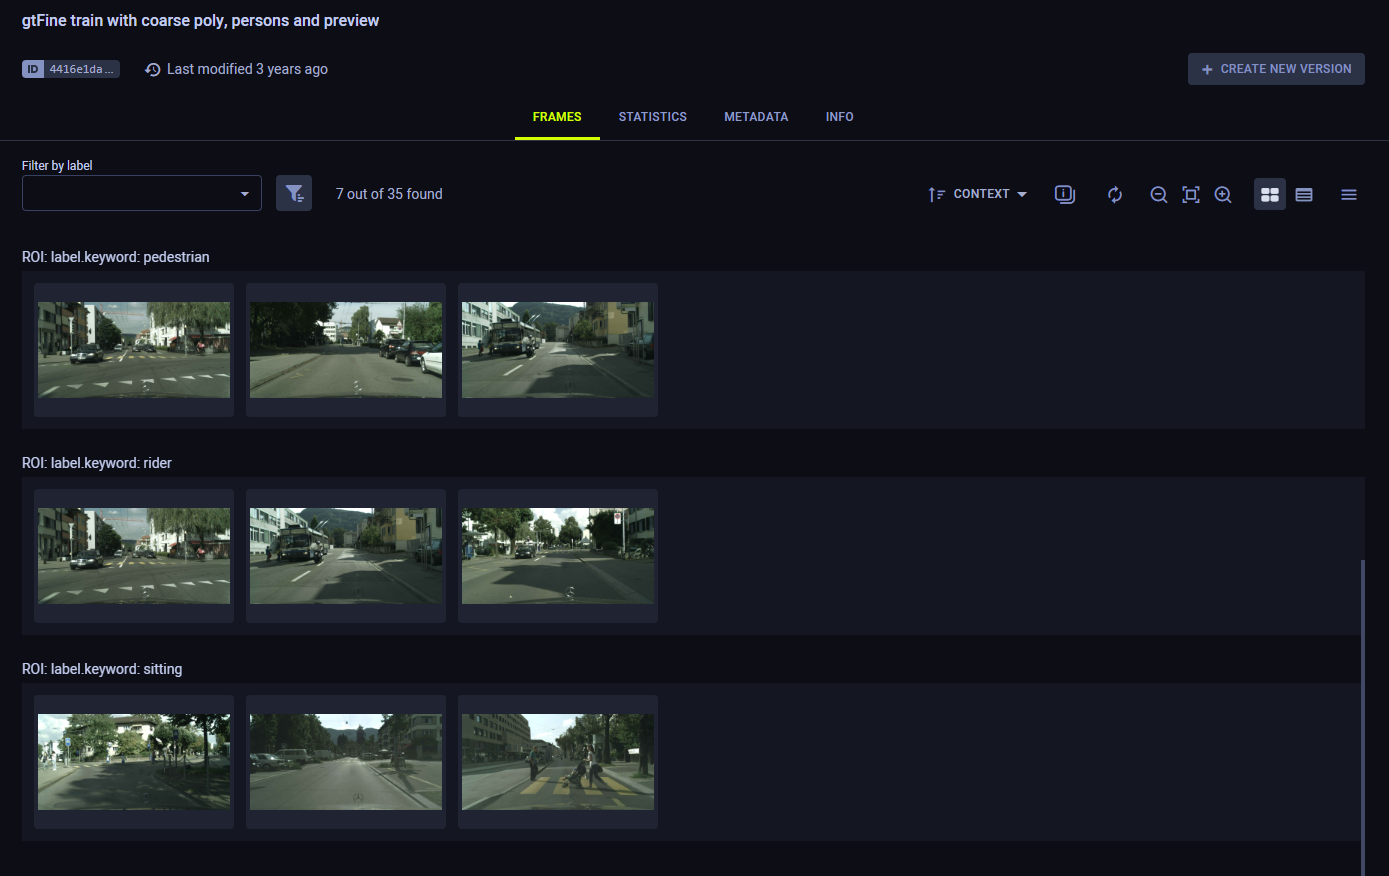Switch to the STATISTICS tab
Viewport: 1389px width, 876px height.
coord(652,117)
